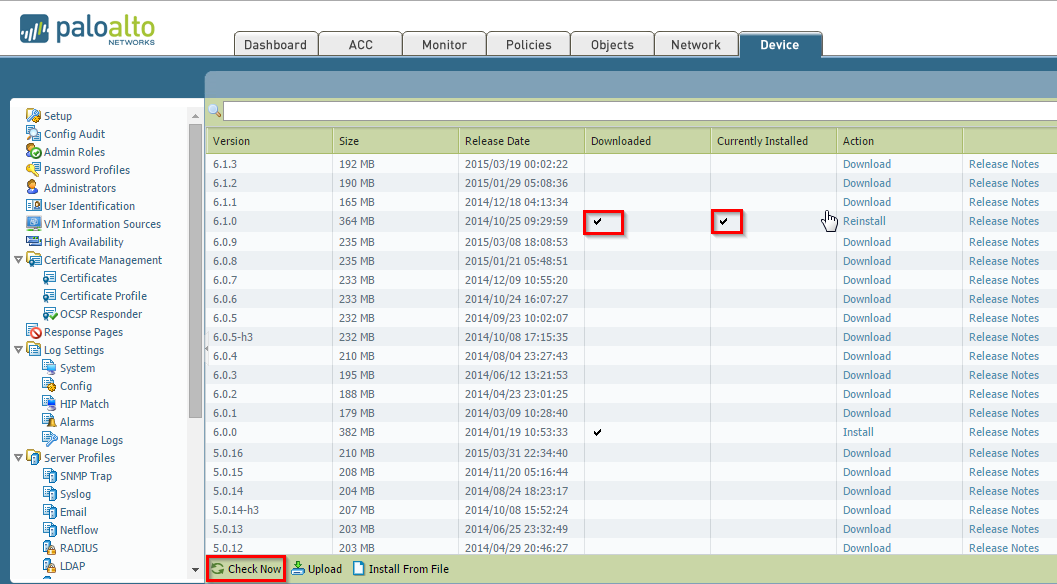
Task: Click Currently Installed checkmark for 6.1.0
Action: [x=723, y=221]
